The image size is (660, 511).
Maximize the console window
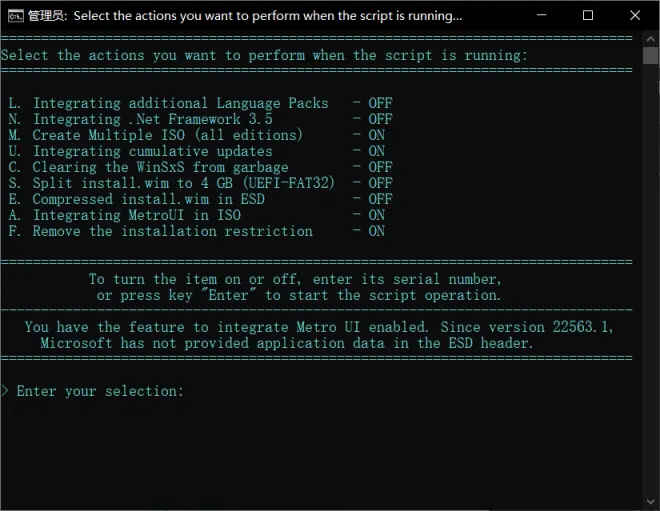[588, 15]
